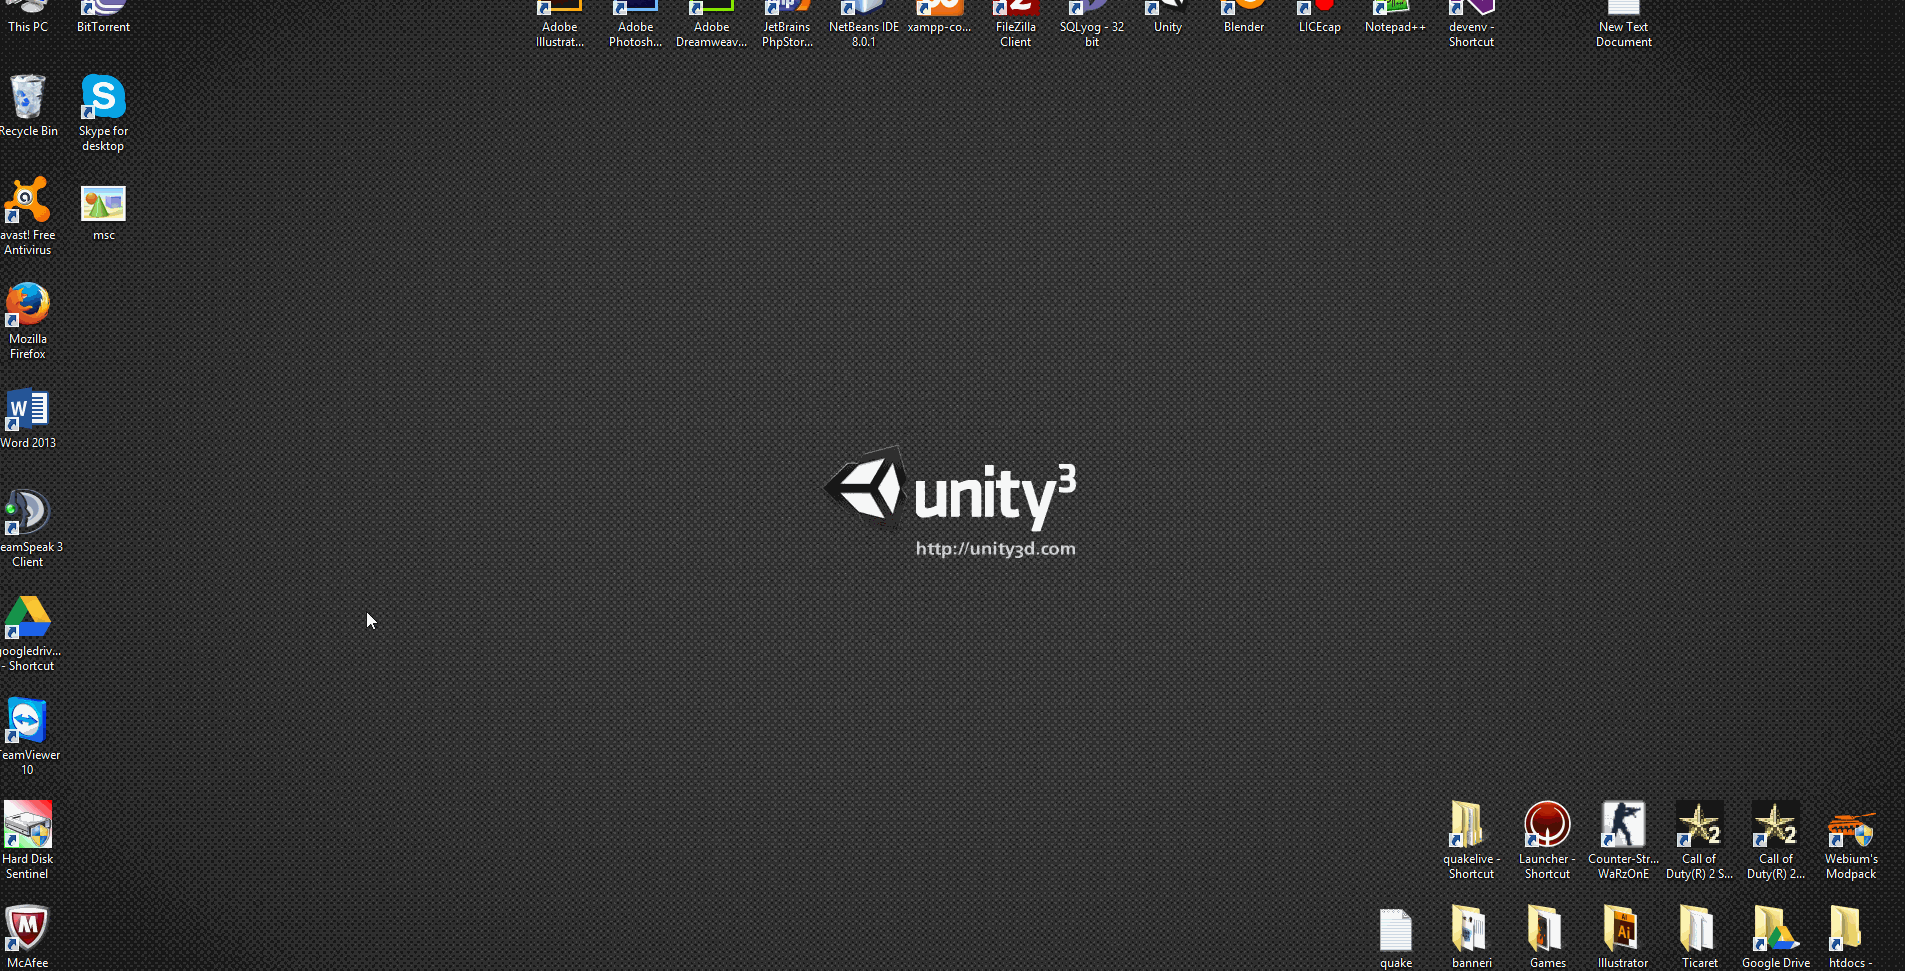Image resolution: width=1905 pixels, height=971 pixels.
Task: Select the Games folder
Action: point(1548,937)
